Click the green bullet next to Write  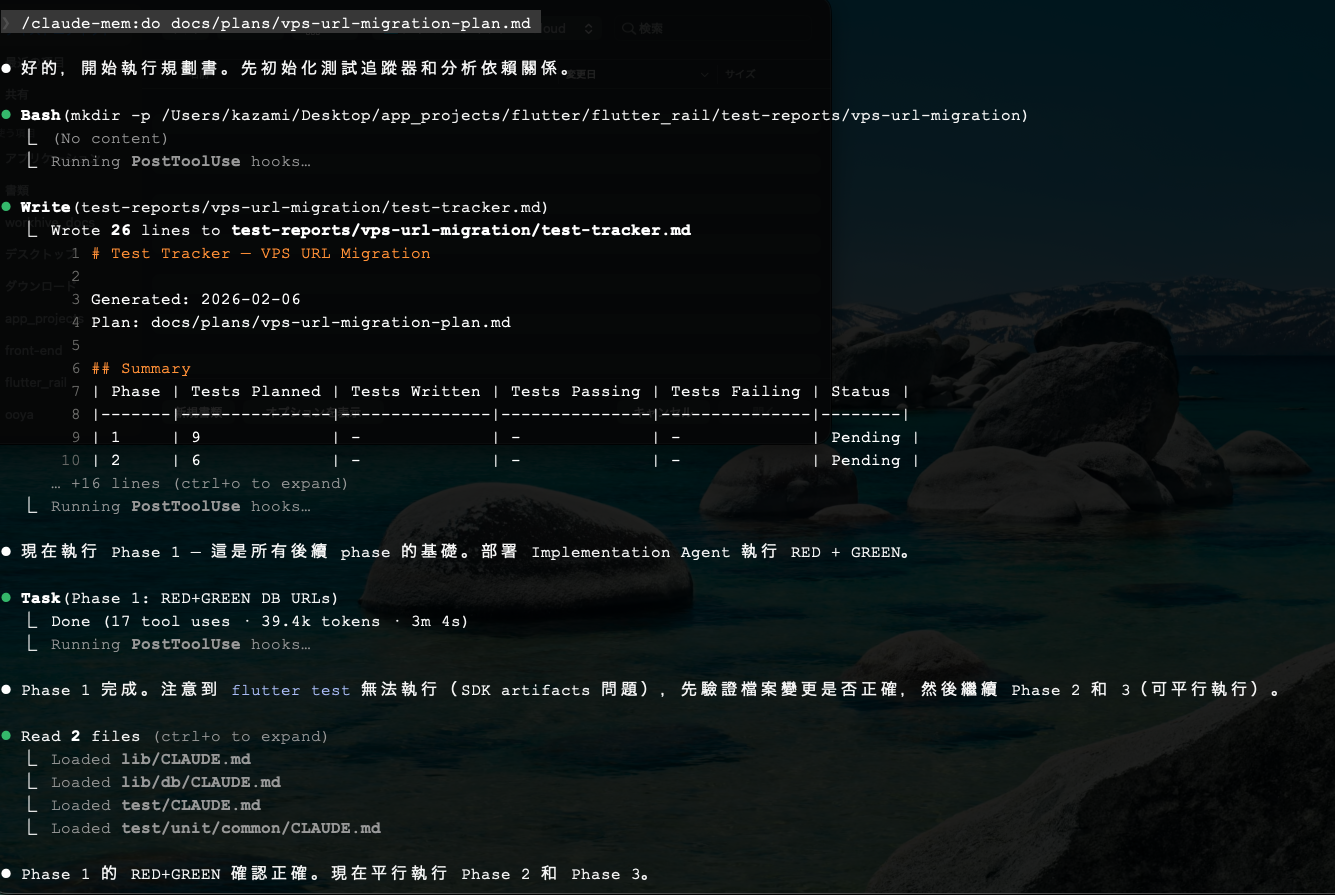tap(7, 207)
